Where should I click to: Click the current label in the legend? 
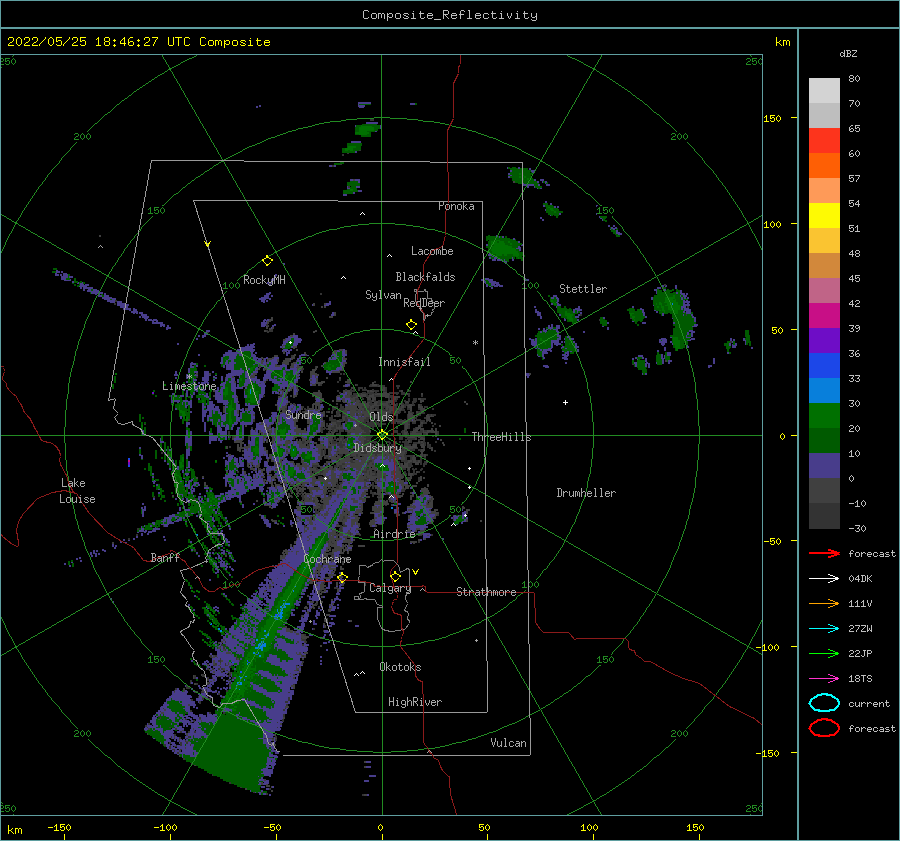pos(868,703)
